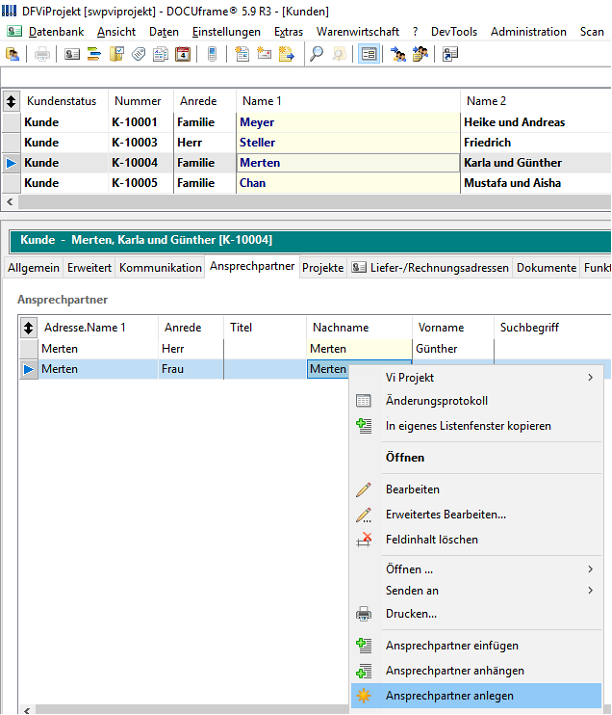Viewport: 612px width, 715px height.
Task: Click the Kundenstatus column header
Action: pyautogui.click(x=65, y=101)
